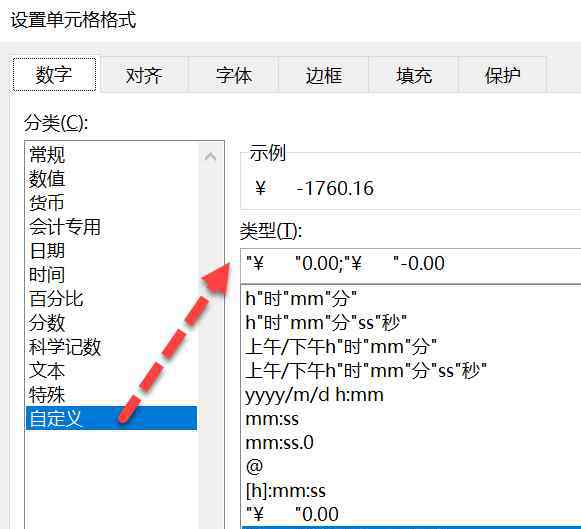Select the 自定义 category
Screen dimensions: 581x529
click(111, 418)
